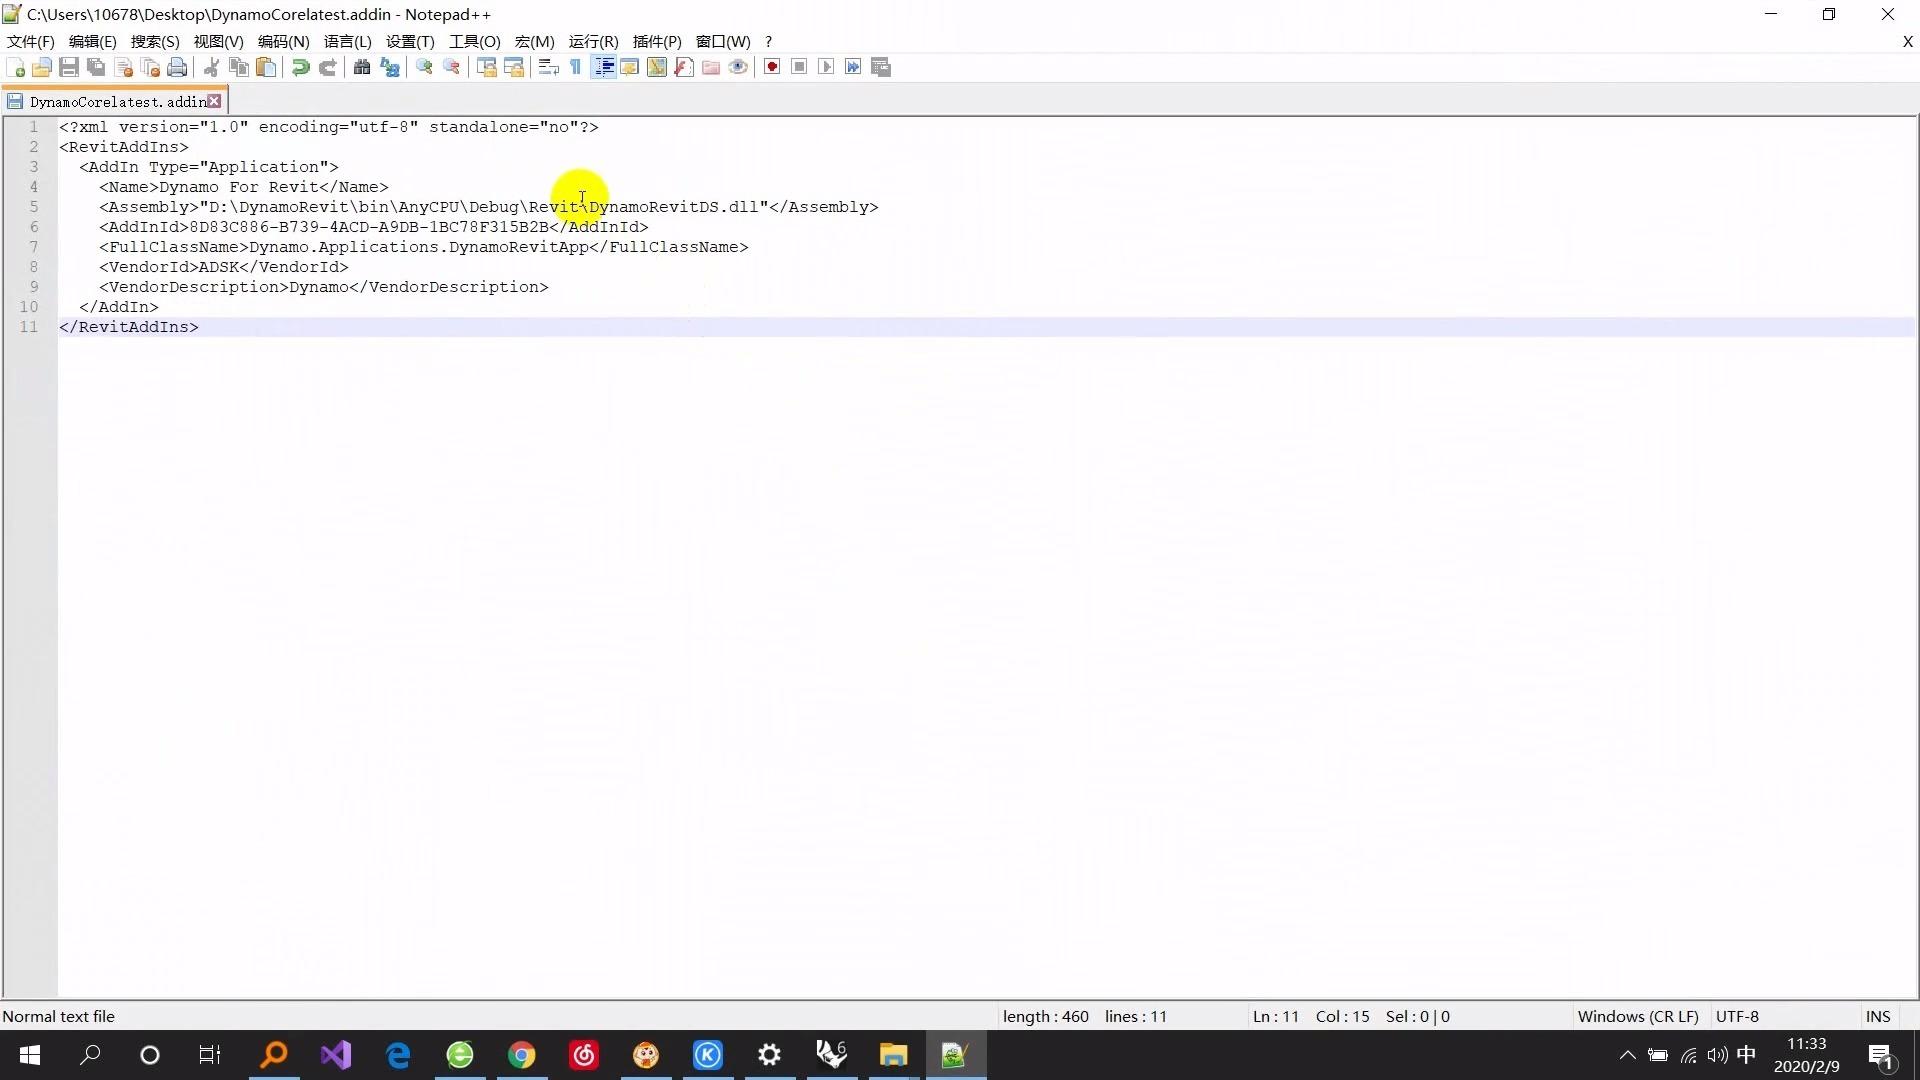Open Visual Studio from the taskbar
1920x1080 pixels.
[336, 1055]
